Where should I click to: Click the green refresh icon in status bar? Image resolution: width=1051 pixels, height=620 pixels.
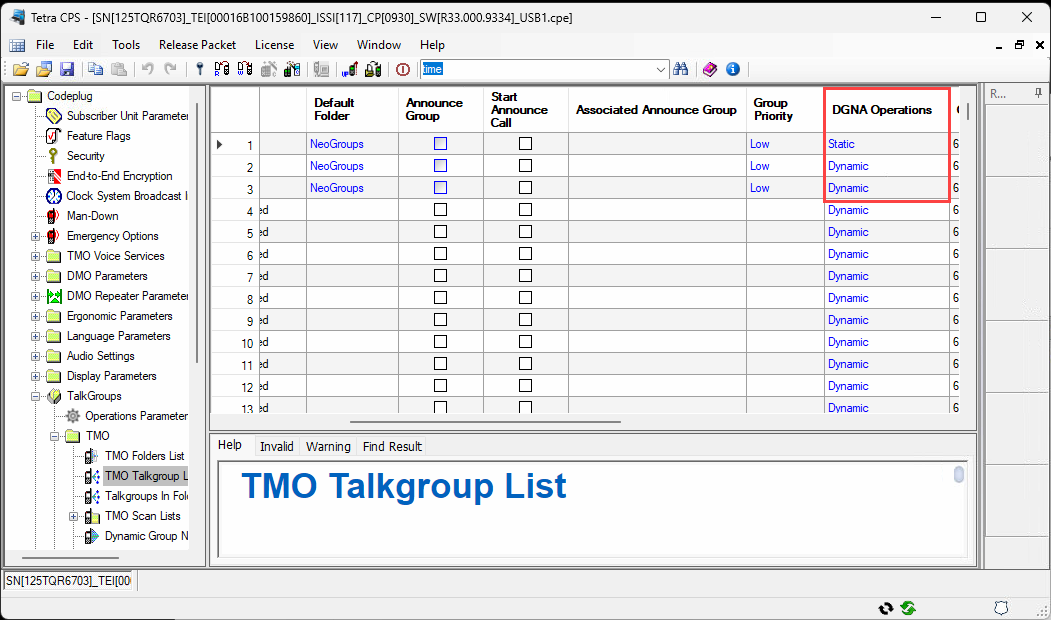click(x=908, y=608)
